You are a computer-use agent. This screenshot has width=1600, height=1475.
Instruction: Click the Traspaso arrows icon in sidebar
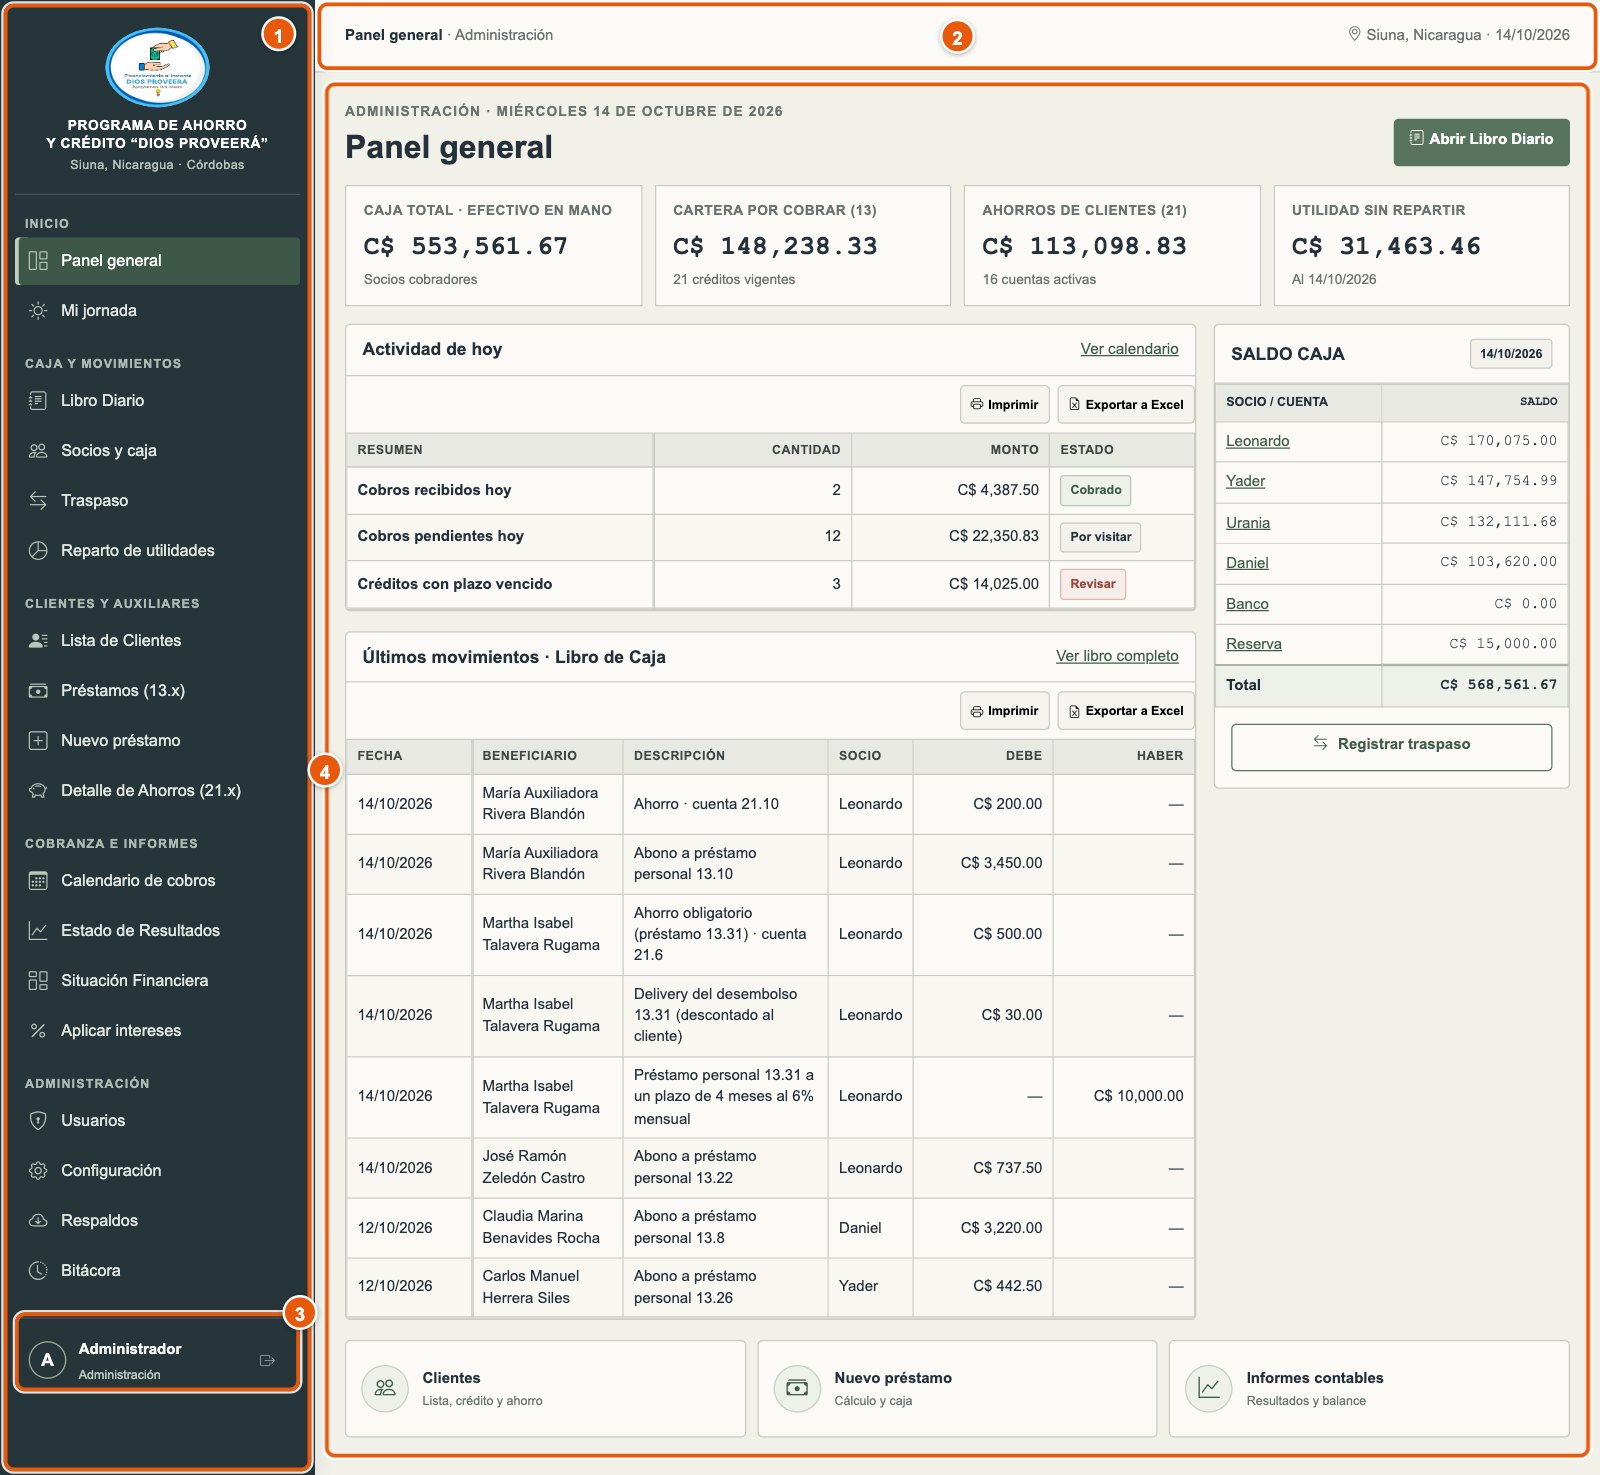tap(38, 501)
